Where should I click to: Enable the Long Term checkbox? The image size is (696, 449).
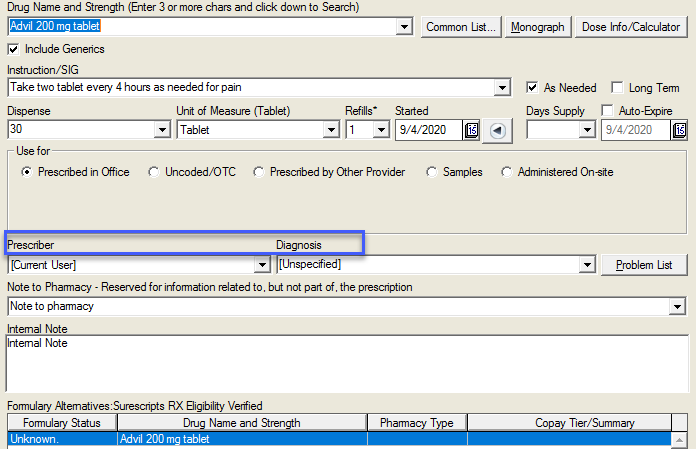click(617, 88)
